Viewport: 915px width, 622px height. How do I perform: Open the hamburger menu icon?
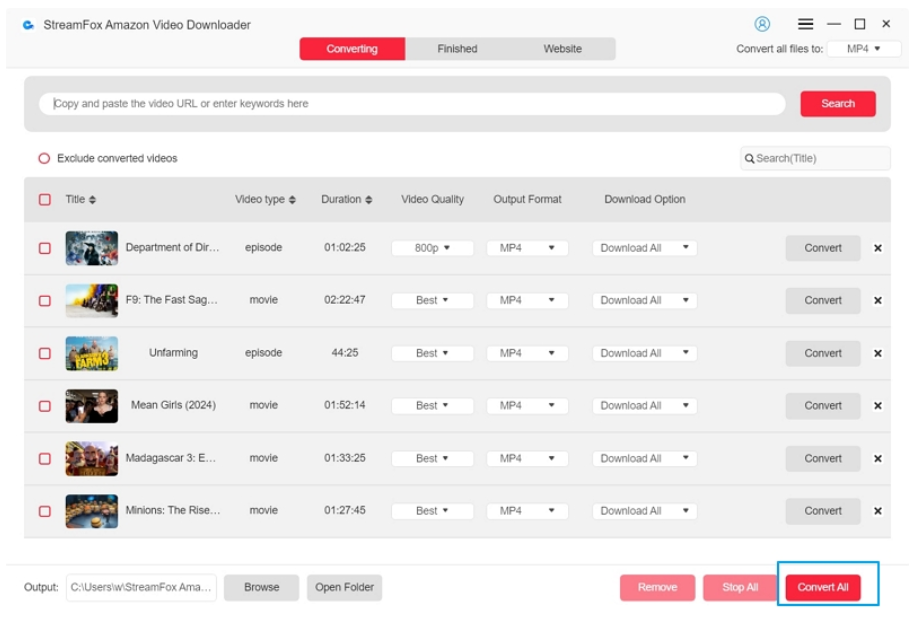(x=805, y=24)
